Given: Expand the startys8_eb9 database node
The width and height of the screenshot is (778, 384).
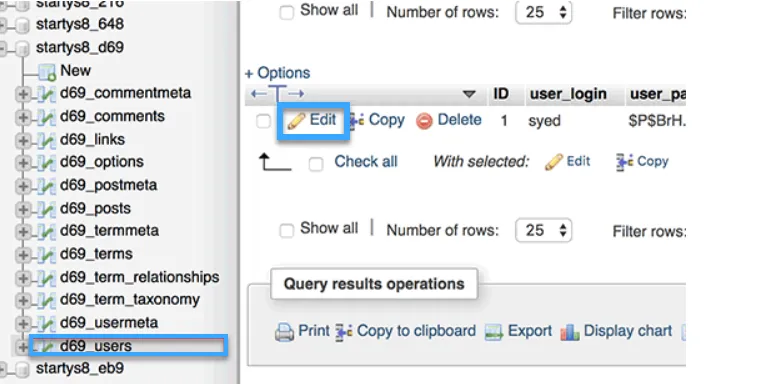Looking at the screenshot, I should click(x=3, y=369).
